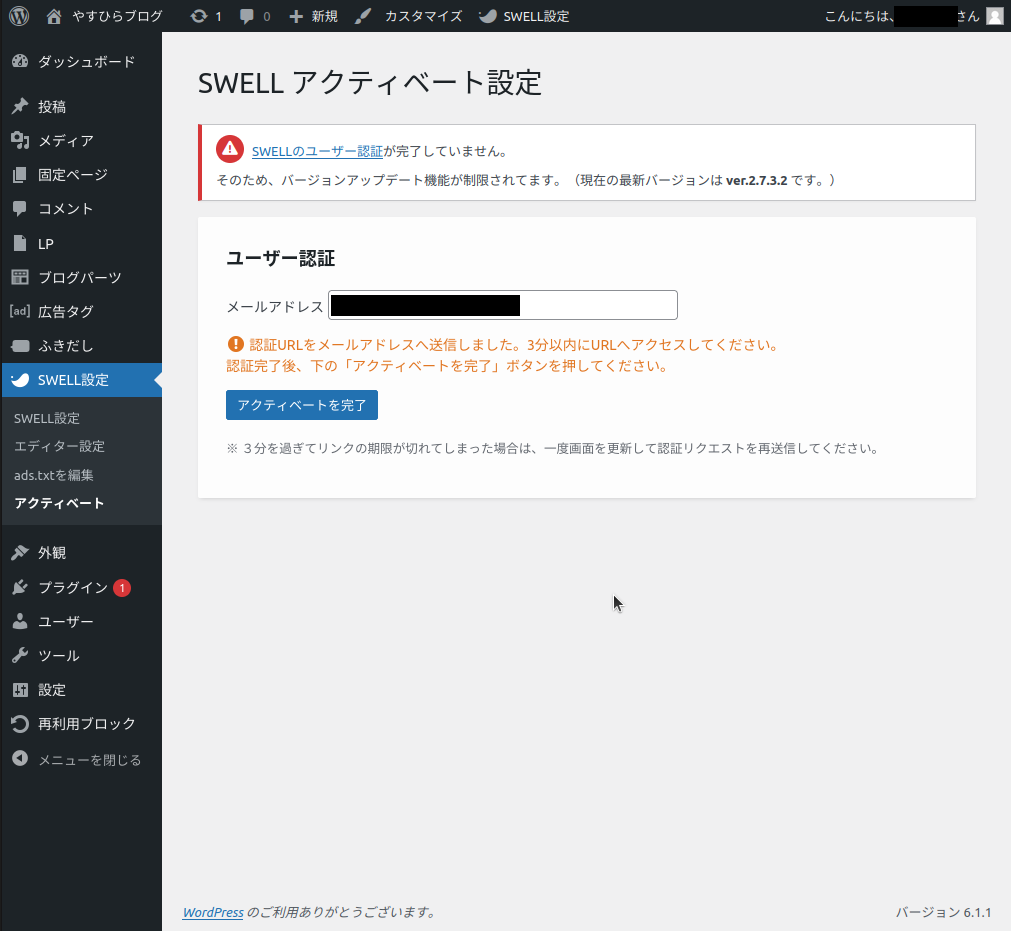Open ads.txtを編集 submenu item
This screenshot has width=1011, height=931.
tap(54, 475)
